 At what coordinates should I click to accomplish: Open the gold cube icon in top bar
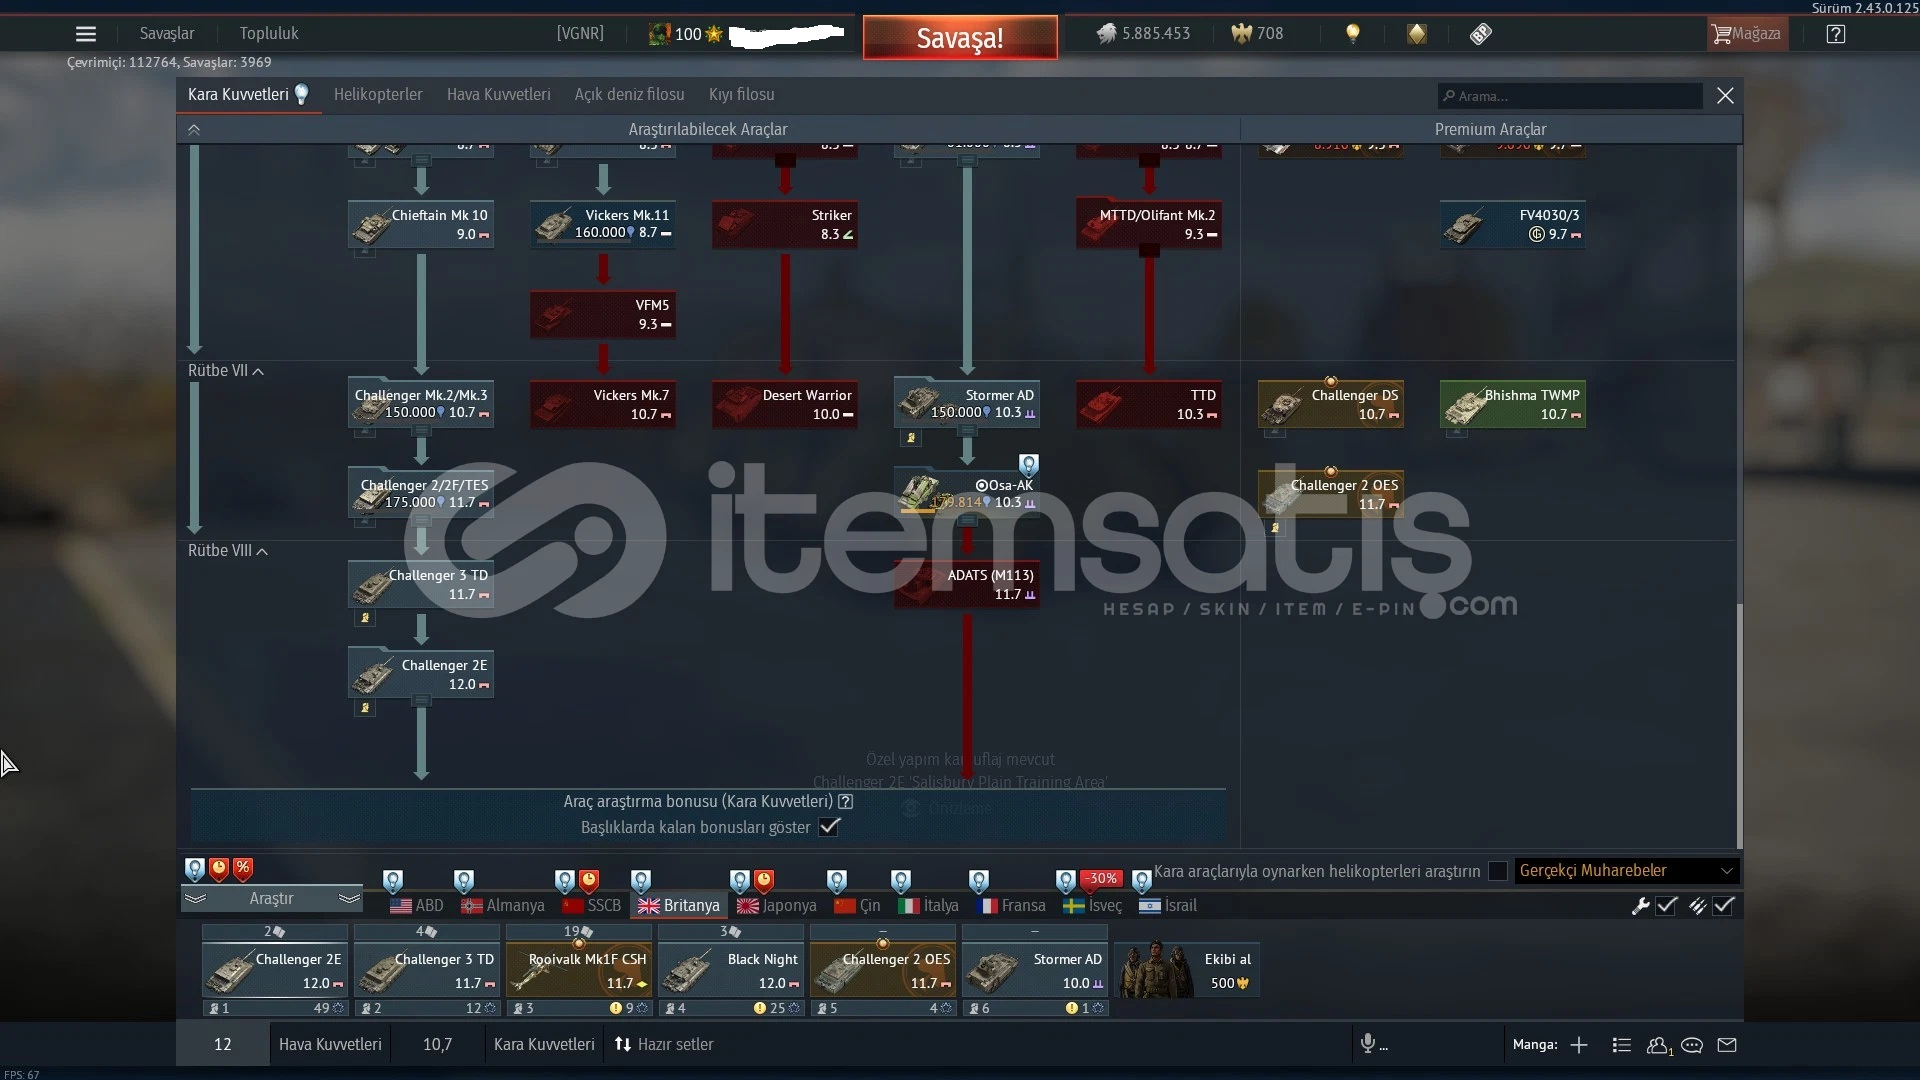coord(1417,34)
